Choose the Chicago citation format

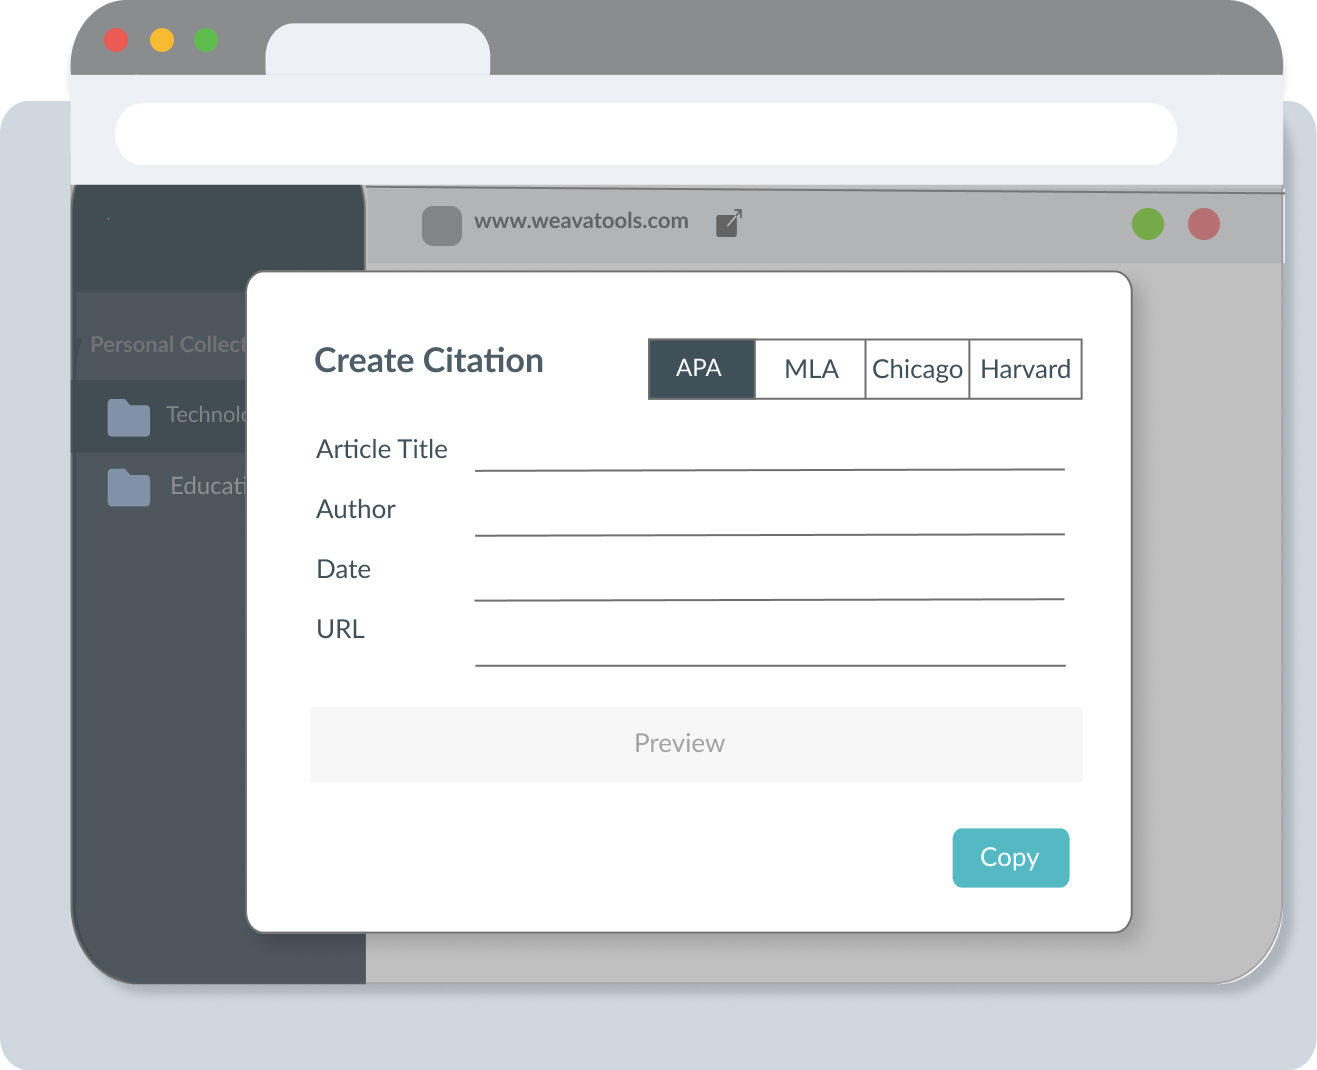point(917,369)
